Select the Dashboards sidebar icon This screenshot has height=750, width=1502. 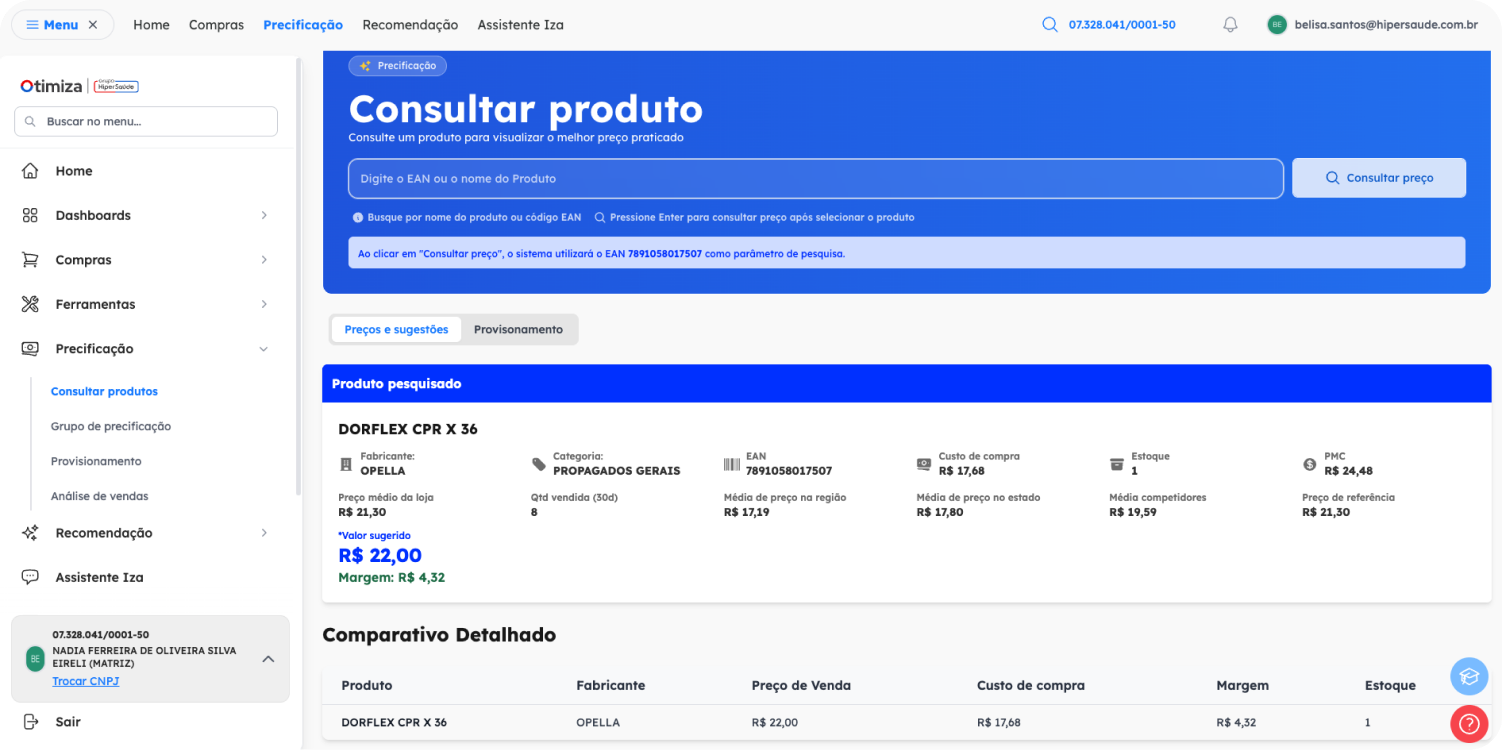[x=28, y=215]
